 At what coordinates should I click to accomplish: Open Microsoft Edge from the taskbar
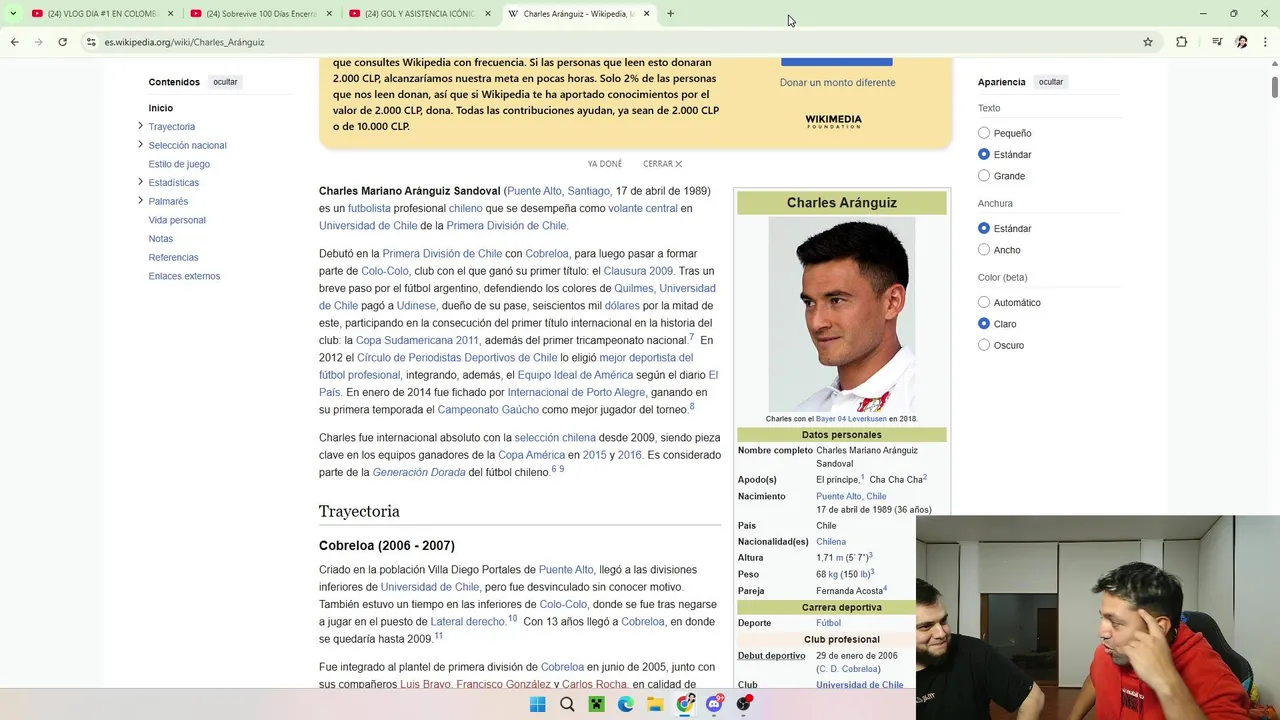click(x=626, y=704)
